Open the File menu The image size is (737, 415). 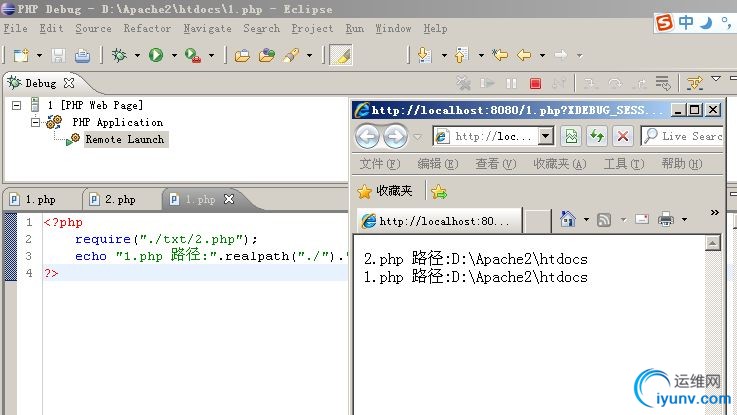pos(16,29)
